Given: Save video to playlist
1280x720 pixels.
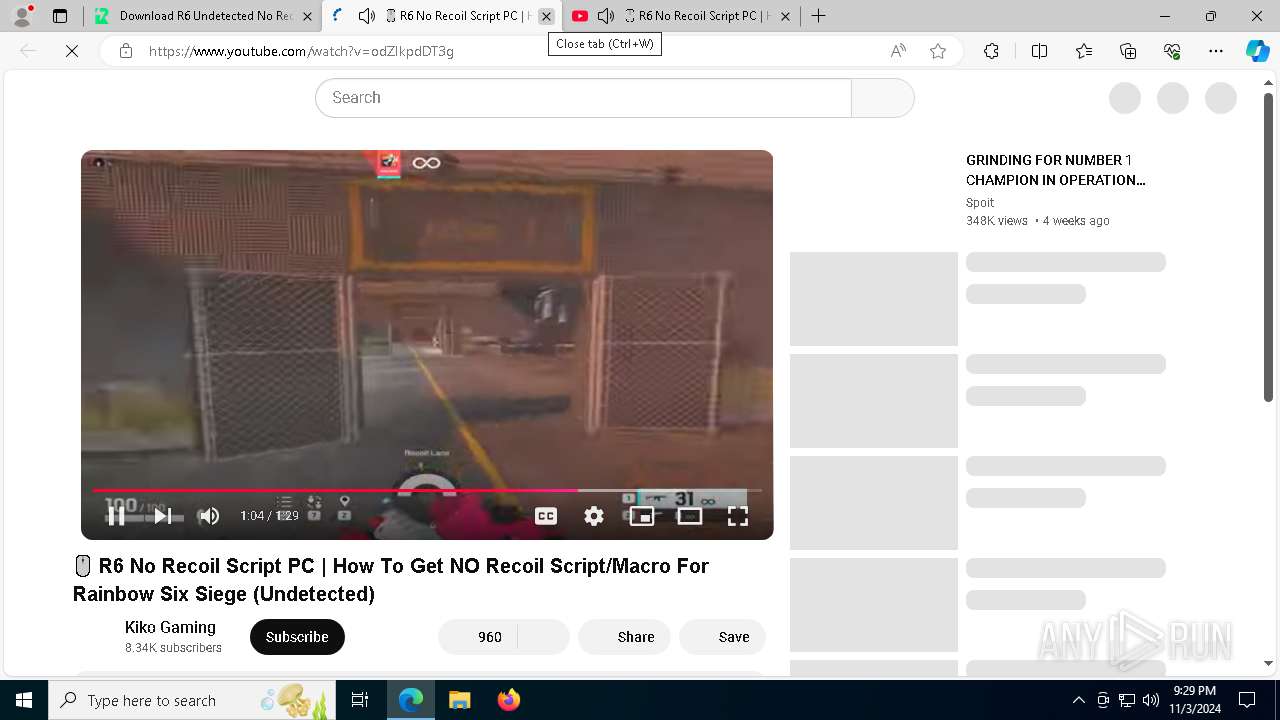Looking at the screenshot, I should [x=722, y=637].
